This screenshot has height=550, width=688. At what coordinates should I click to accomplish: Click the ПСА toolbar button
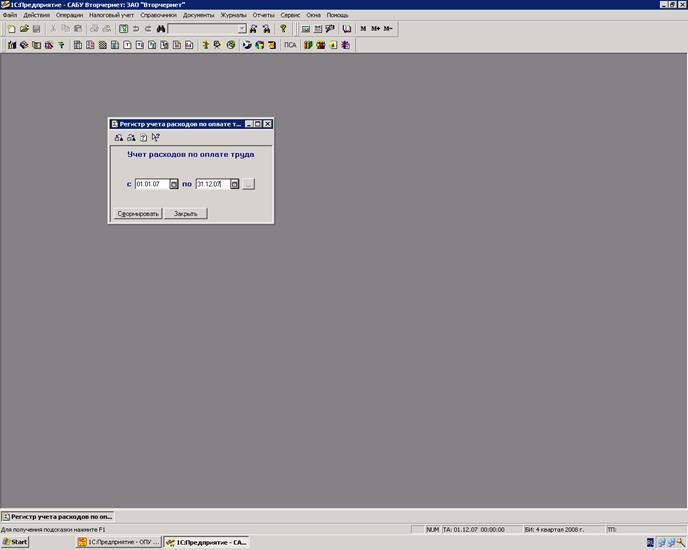[290, 45]
